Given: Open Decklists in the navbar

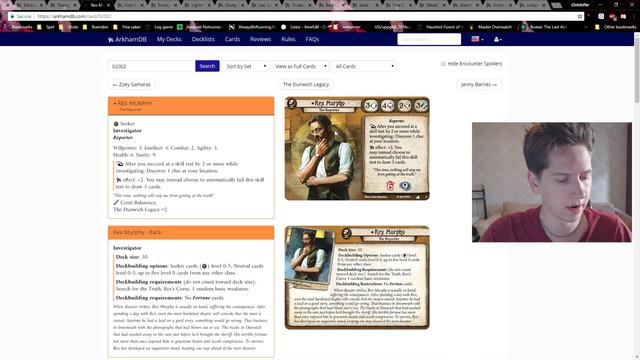Looking at the screenshot, I should coord(203,39).
